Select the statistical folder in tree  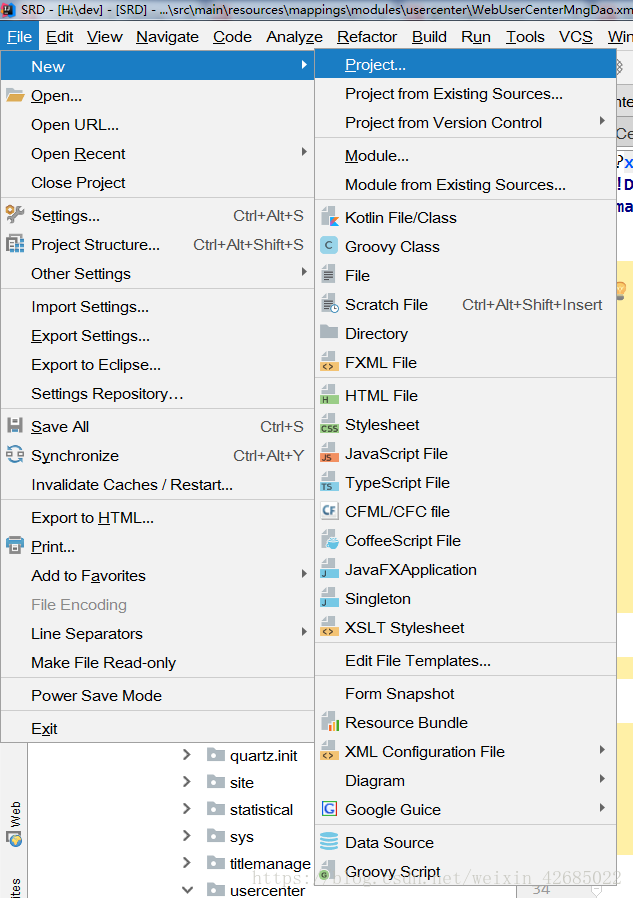pos(261,810)
